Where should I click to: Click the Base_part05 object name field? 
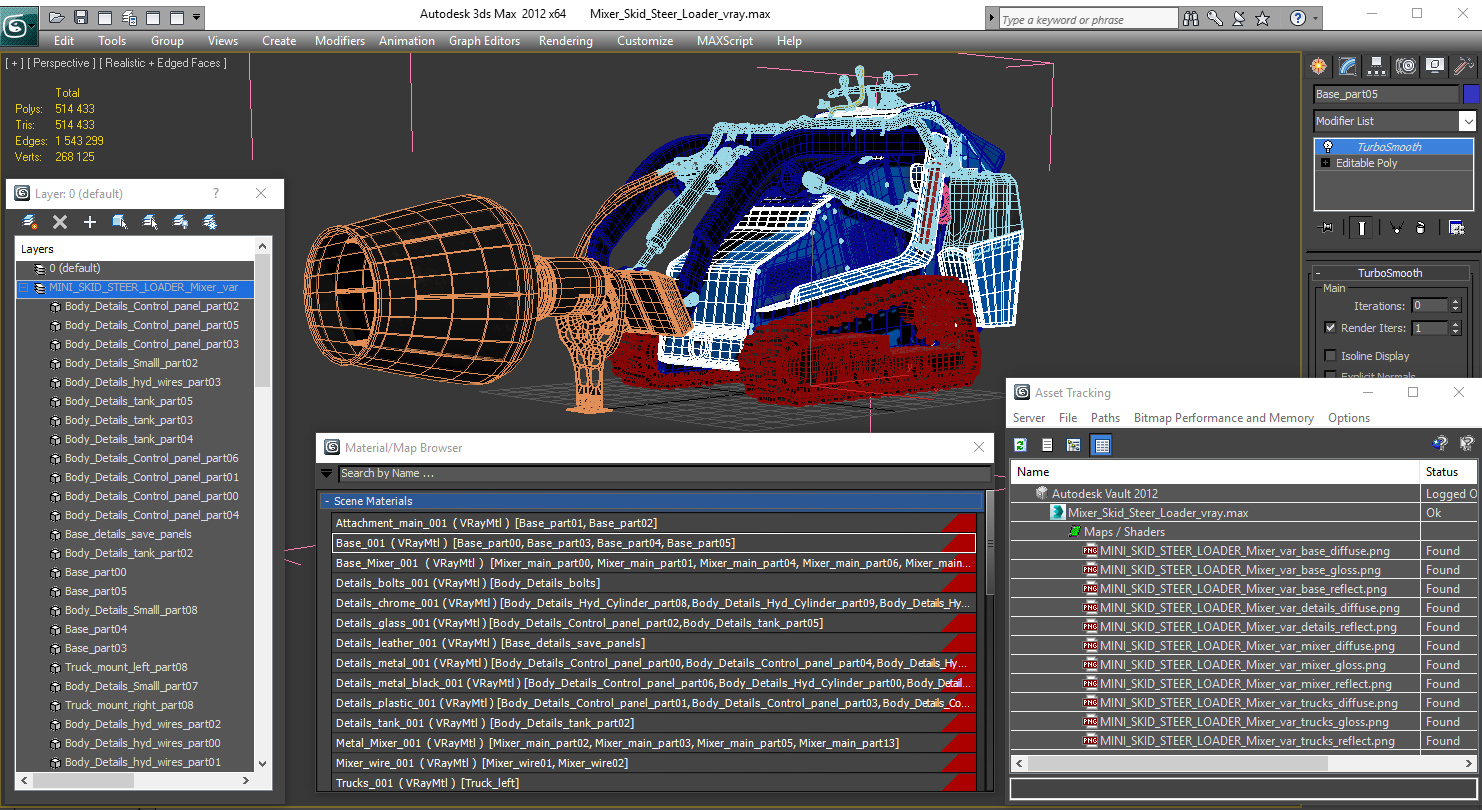point(1386,94)
